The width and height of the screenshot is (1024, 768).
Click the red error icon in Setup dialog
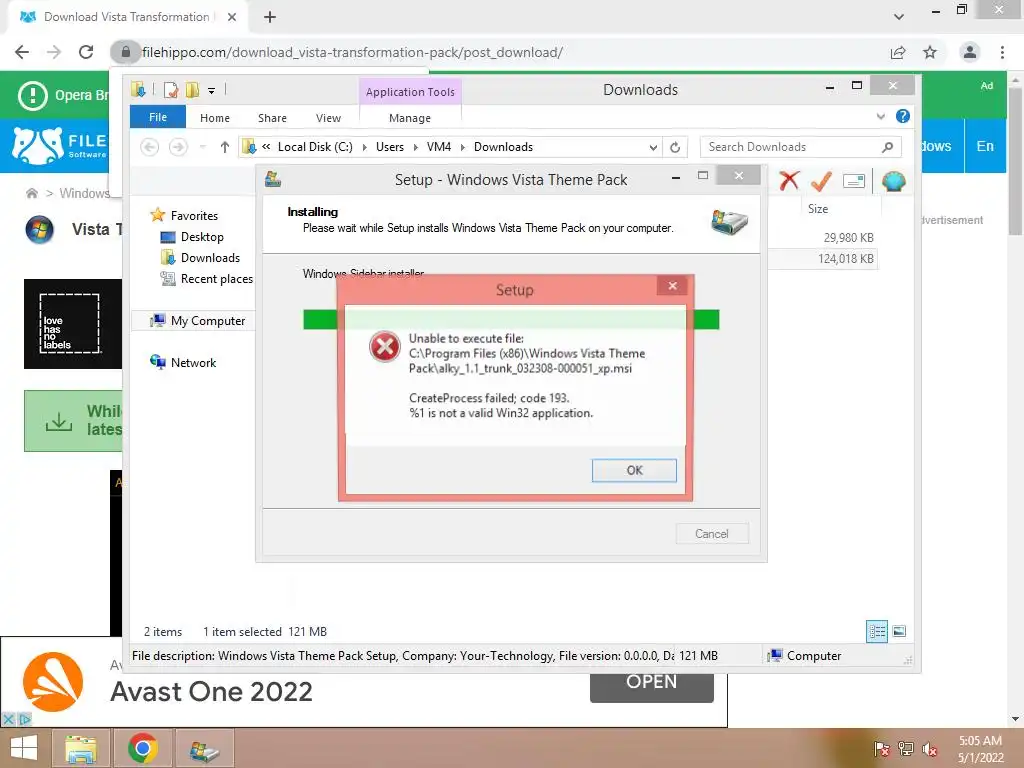[385, 346]
